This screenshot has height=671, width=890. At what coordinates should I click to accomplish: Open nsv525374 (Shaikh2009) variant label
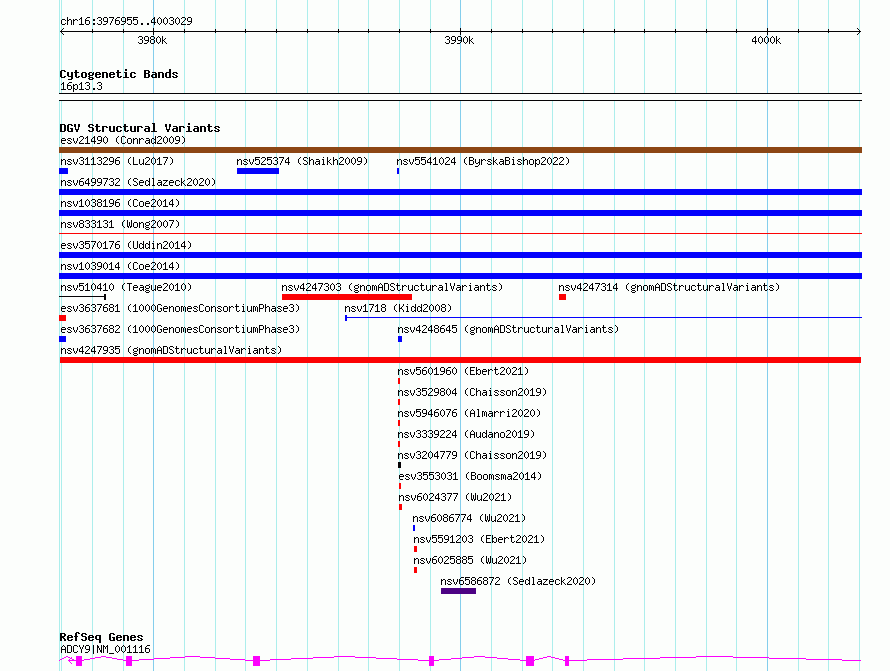(x=302, y=161)
